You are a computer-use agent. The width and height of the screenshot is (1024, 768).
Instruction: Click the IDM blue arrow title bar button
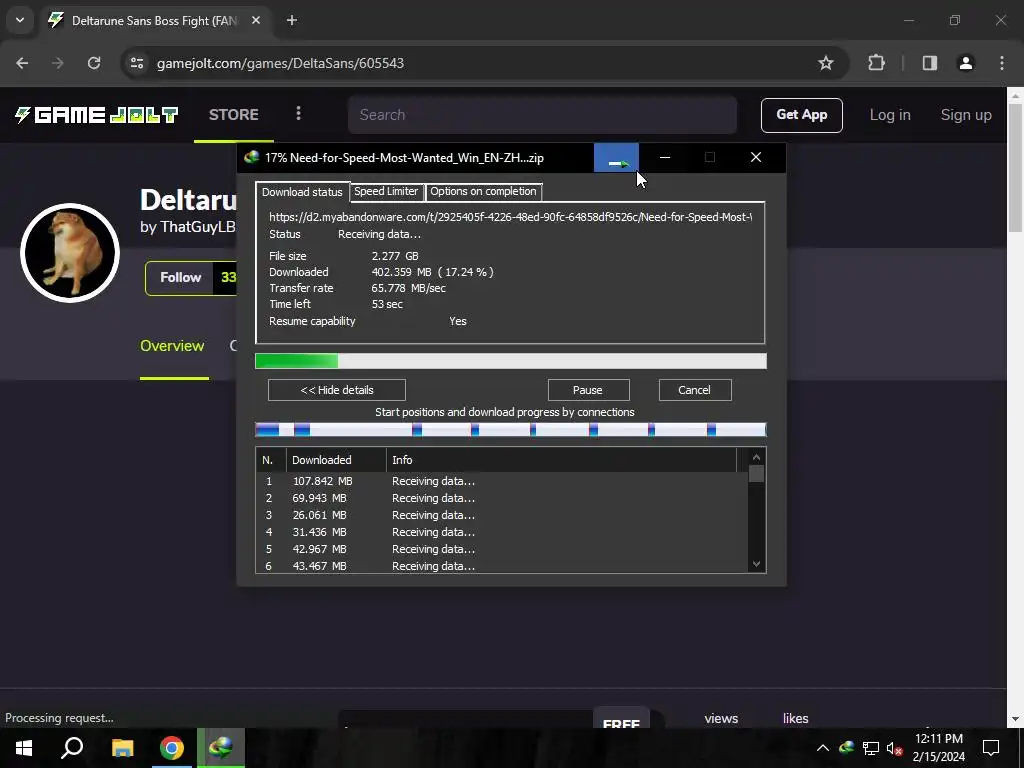point(616,157)
